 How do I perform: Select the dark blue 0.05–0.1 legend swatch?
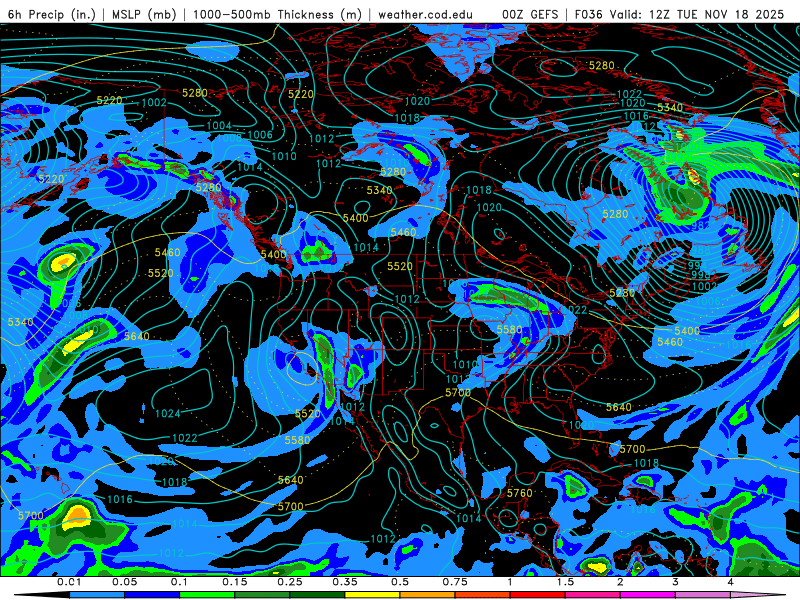point(152,595)
